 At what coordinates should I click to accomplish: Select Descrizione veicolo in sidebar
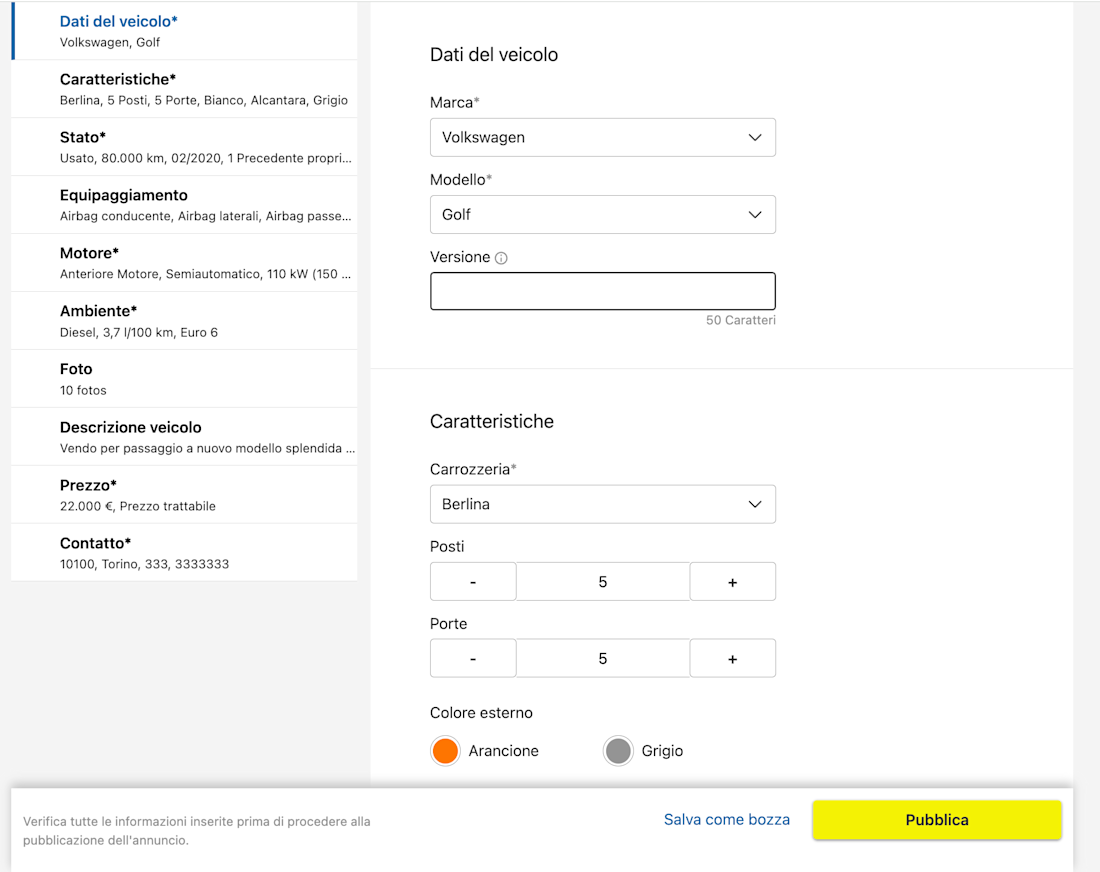point(184,437)
